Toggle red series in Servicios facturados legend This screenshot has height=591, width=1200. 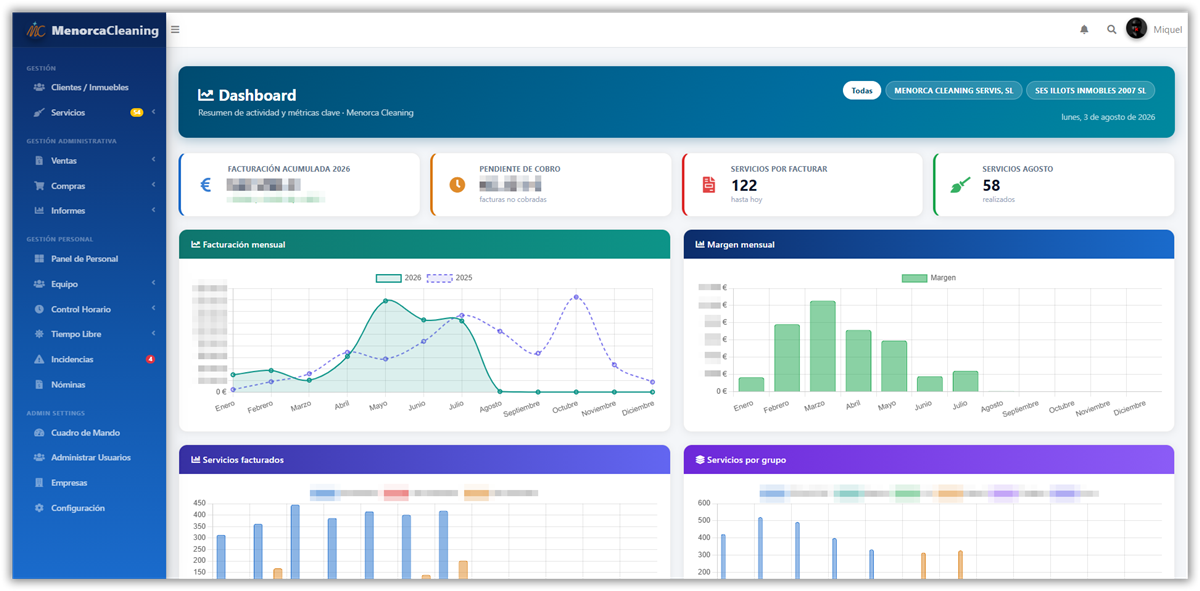420,493
